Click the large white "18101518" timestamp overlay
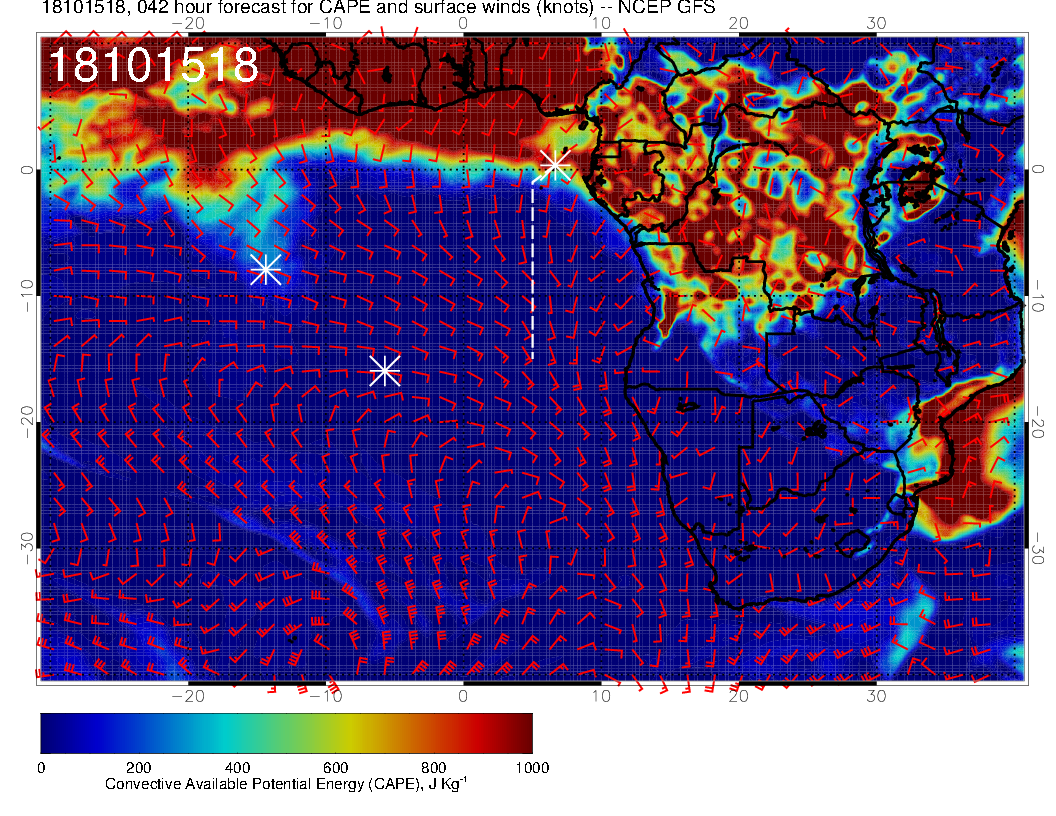 [x=154, y=65]
